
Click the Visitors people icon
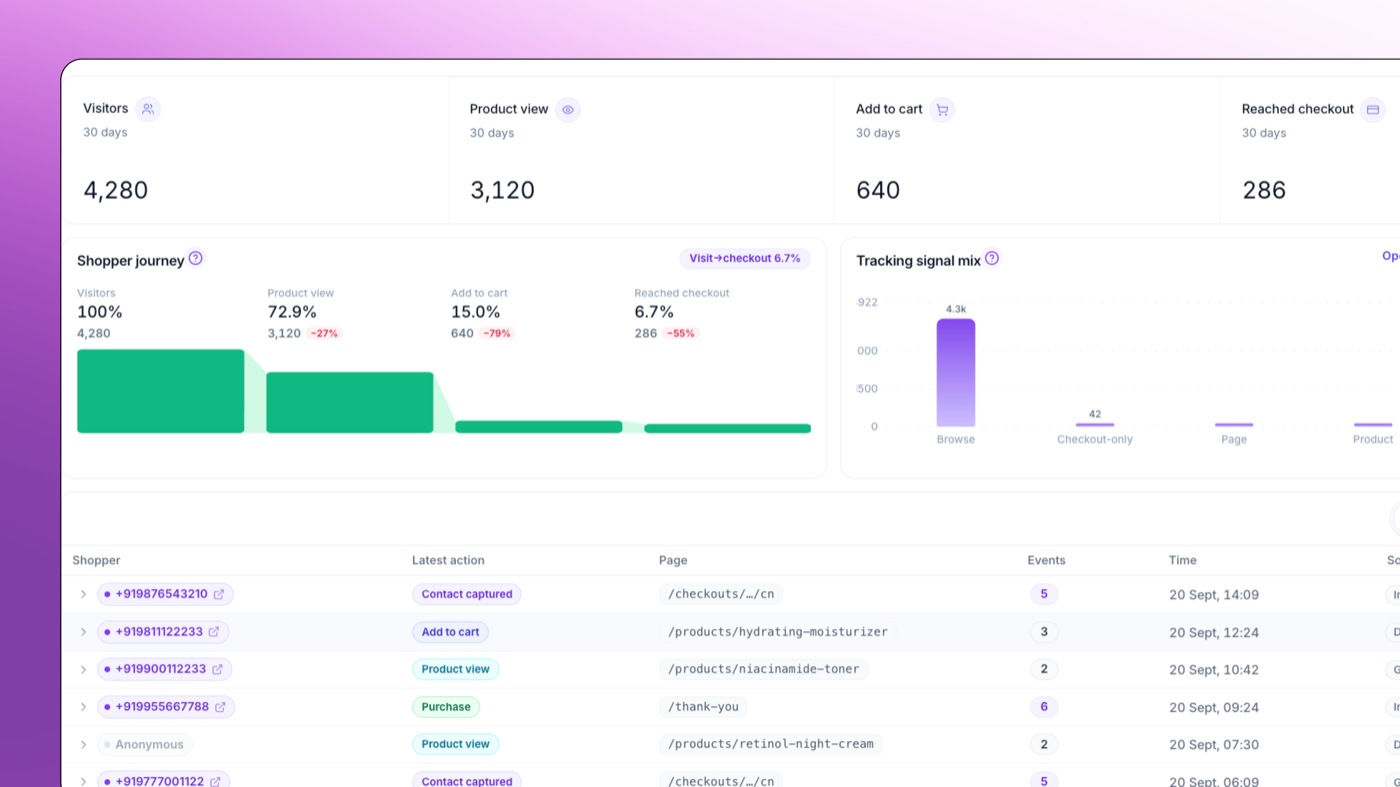tap(148, 109)
